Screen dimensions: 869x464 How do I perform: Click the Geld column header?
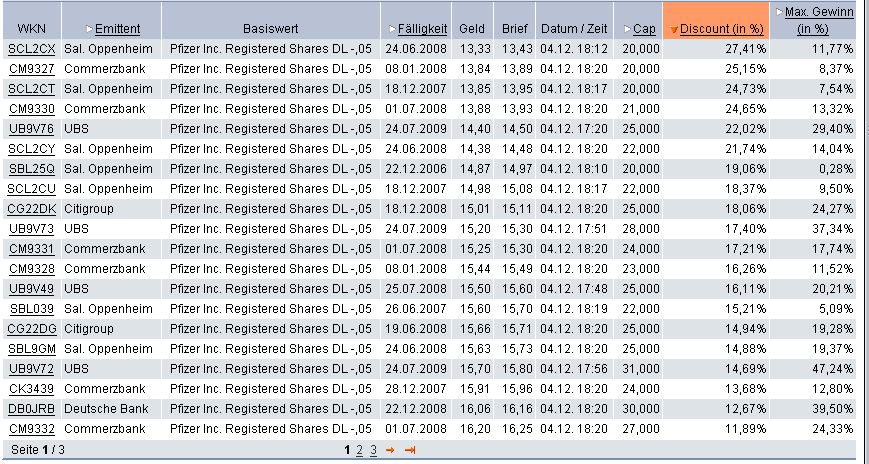coord(472,29)
